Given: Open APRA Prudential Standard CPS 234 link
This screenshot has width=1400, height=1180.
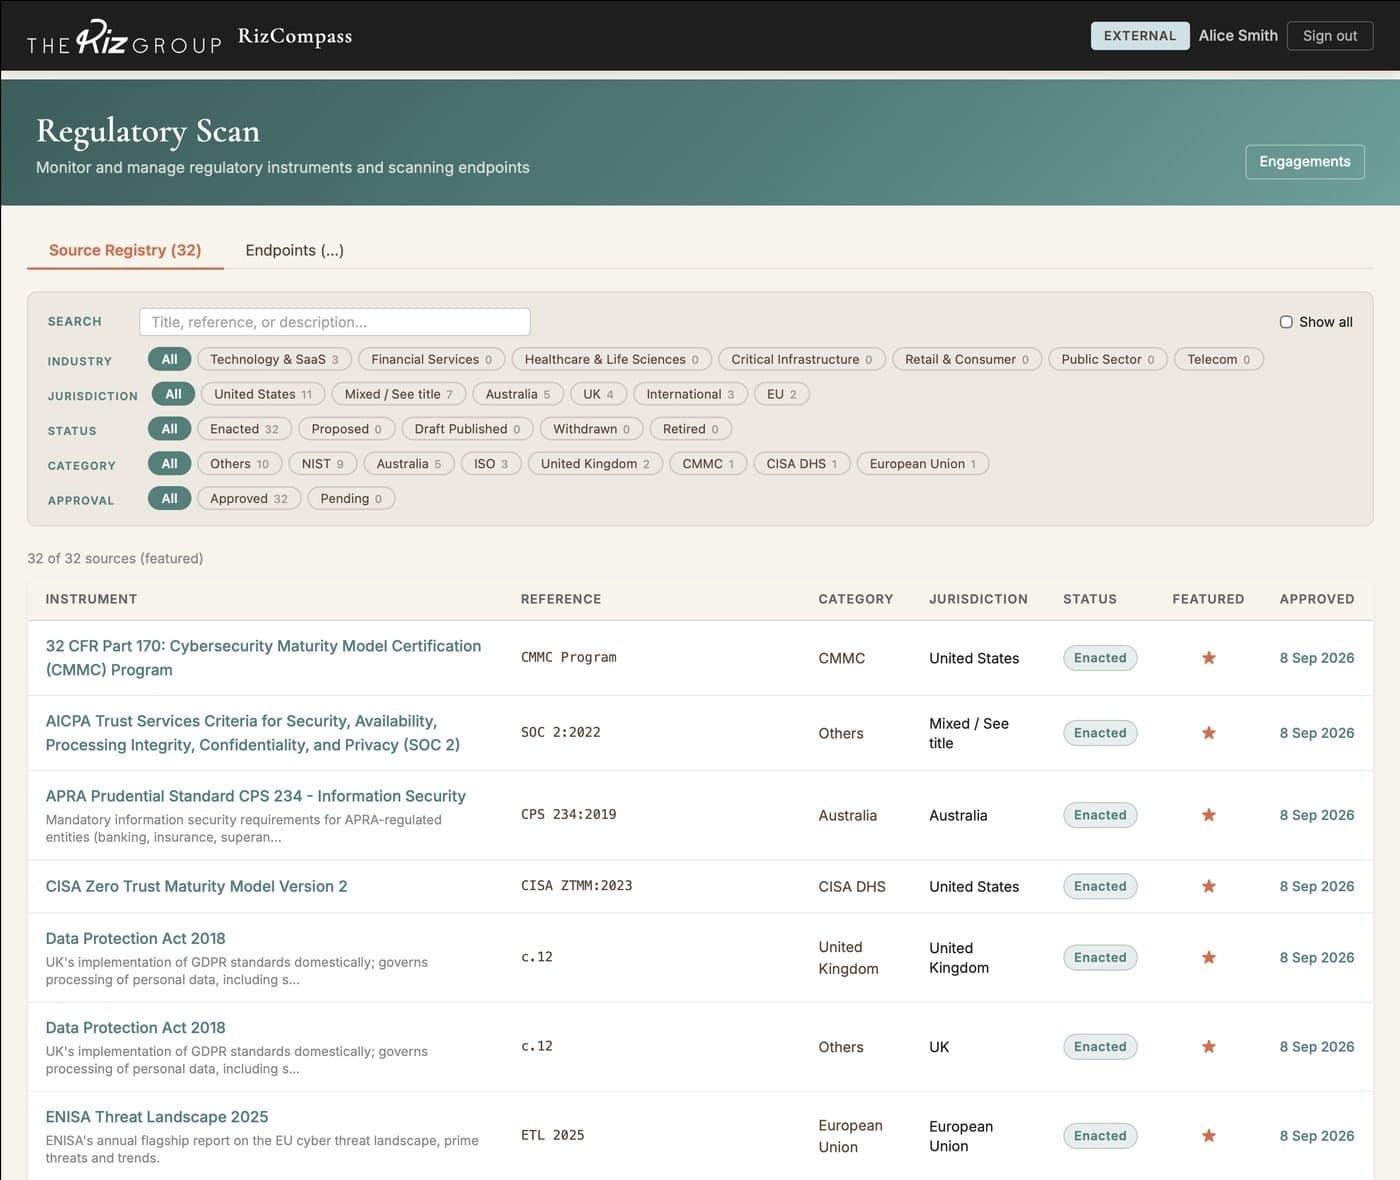Looking at the screenshot, I should click(256, 796).
